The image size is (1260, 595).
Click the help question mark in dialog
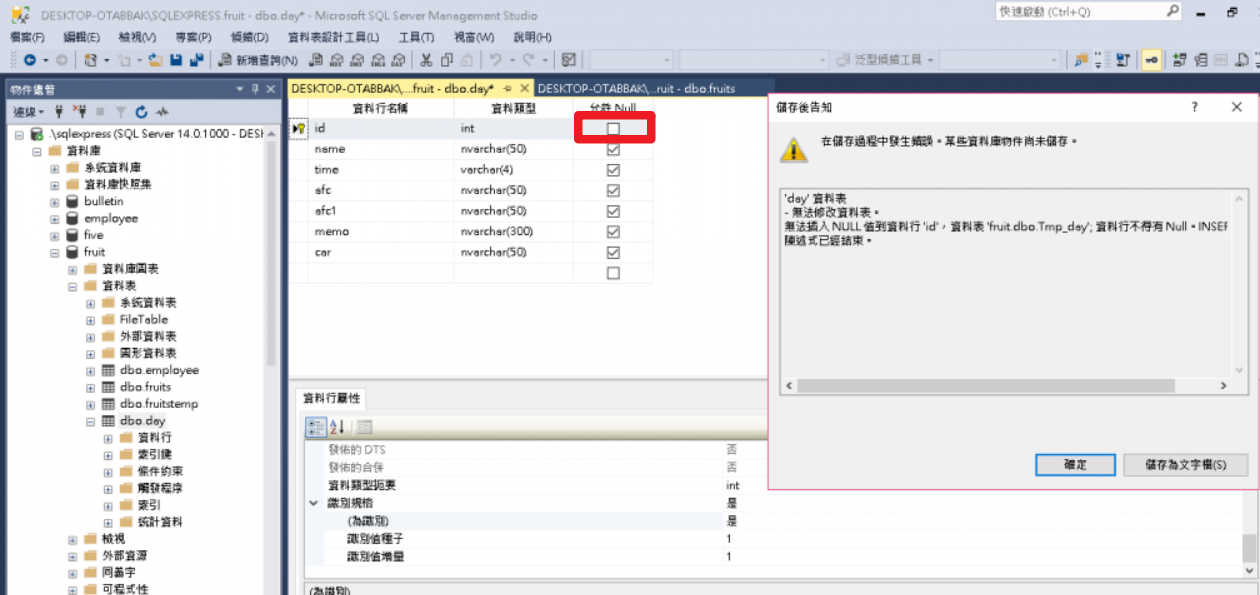(x=1195, y=107)
